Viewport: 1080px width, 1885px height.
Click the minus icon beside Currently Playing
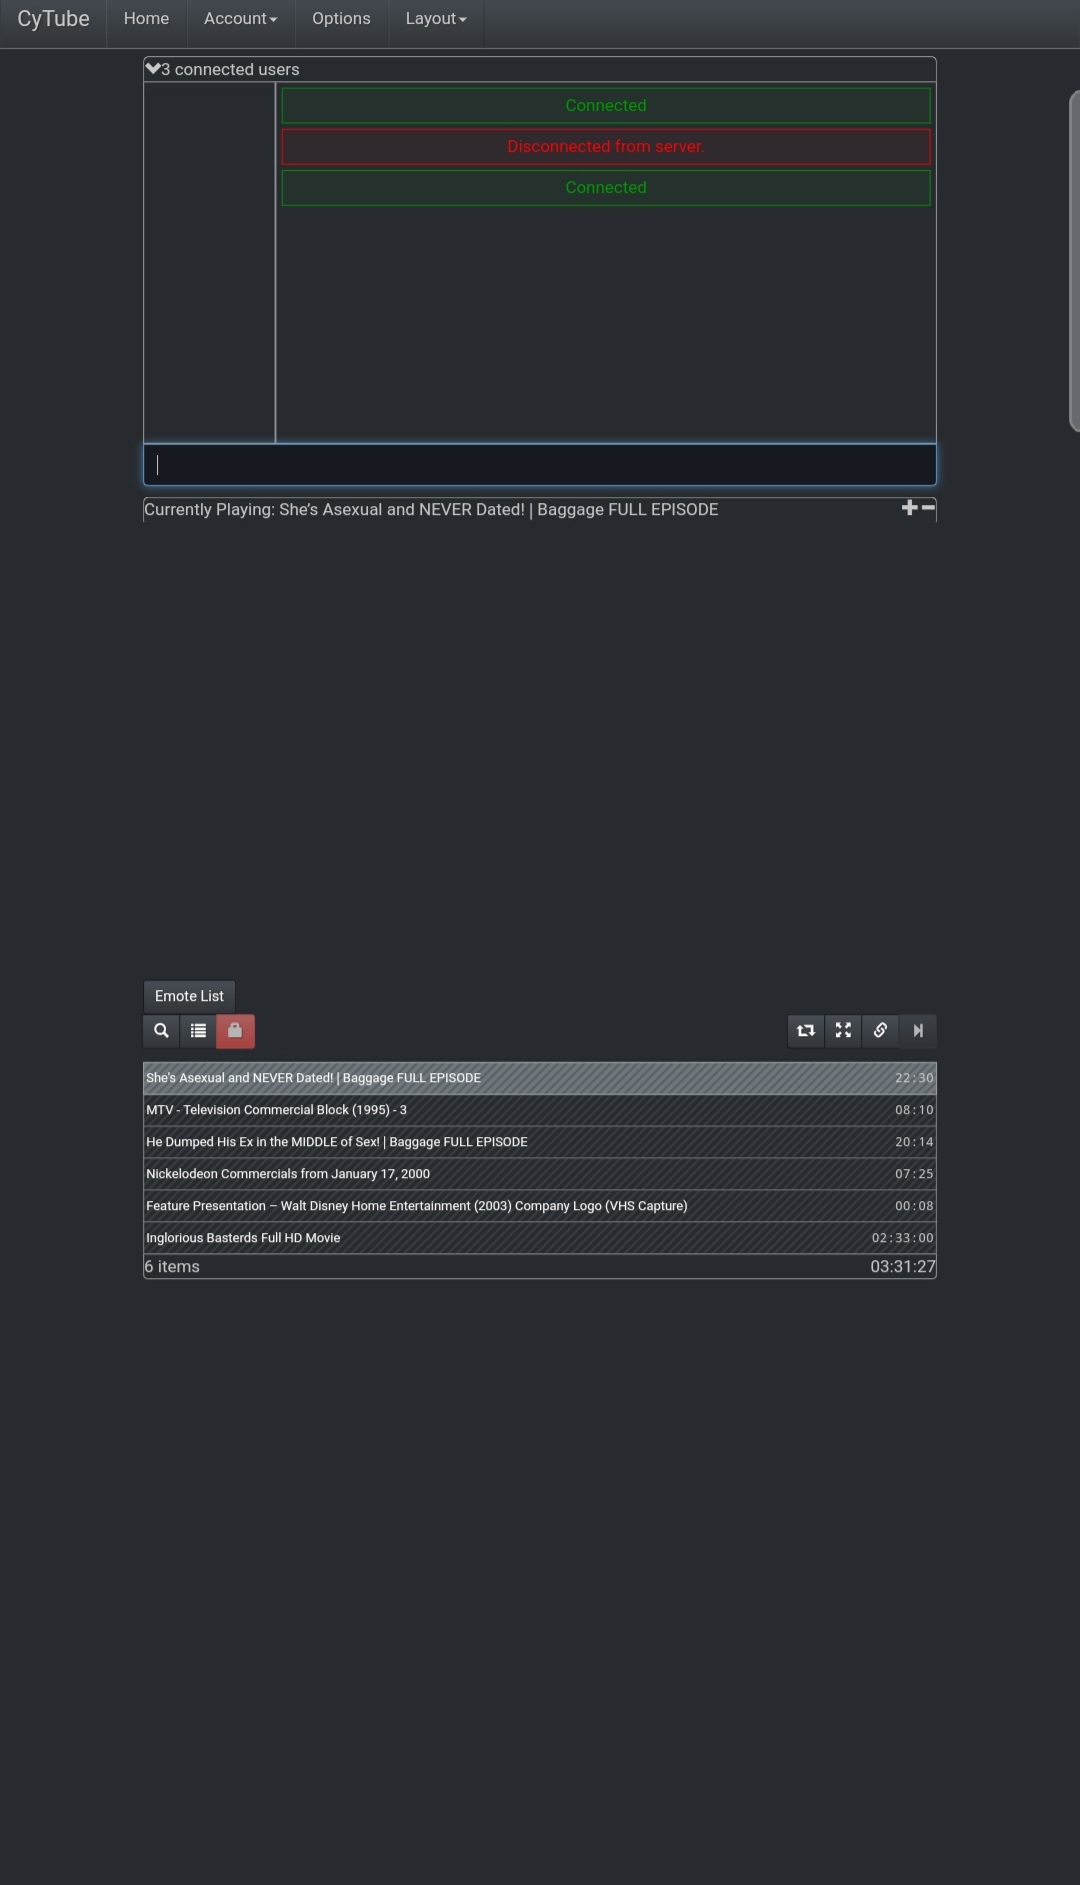[x=928, y=508]
